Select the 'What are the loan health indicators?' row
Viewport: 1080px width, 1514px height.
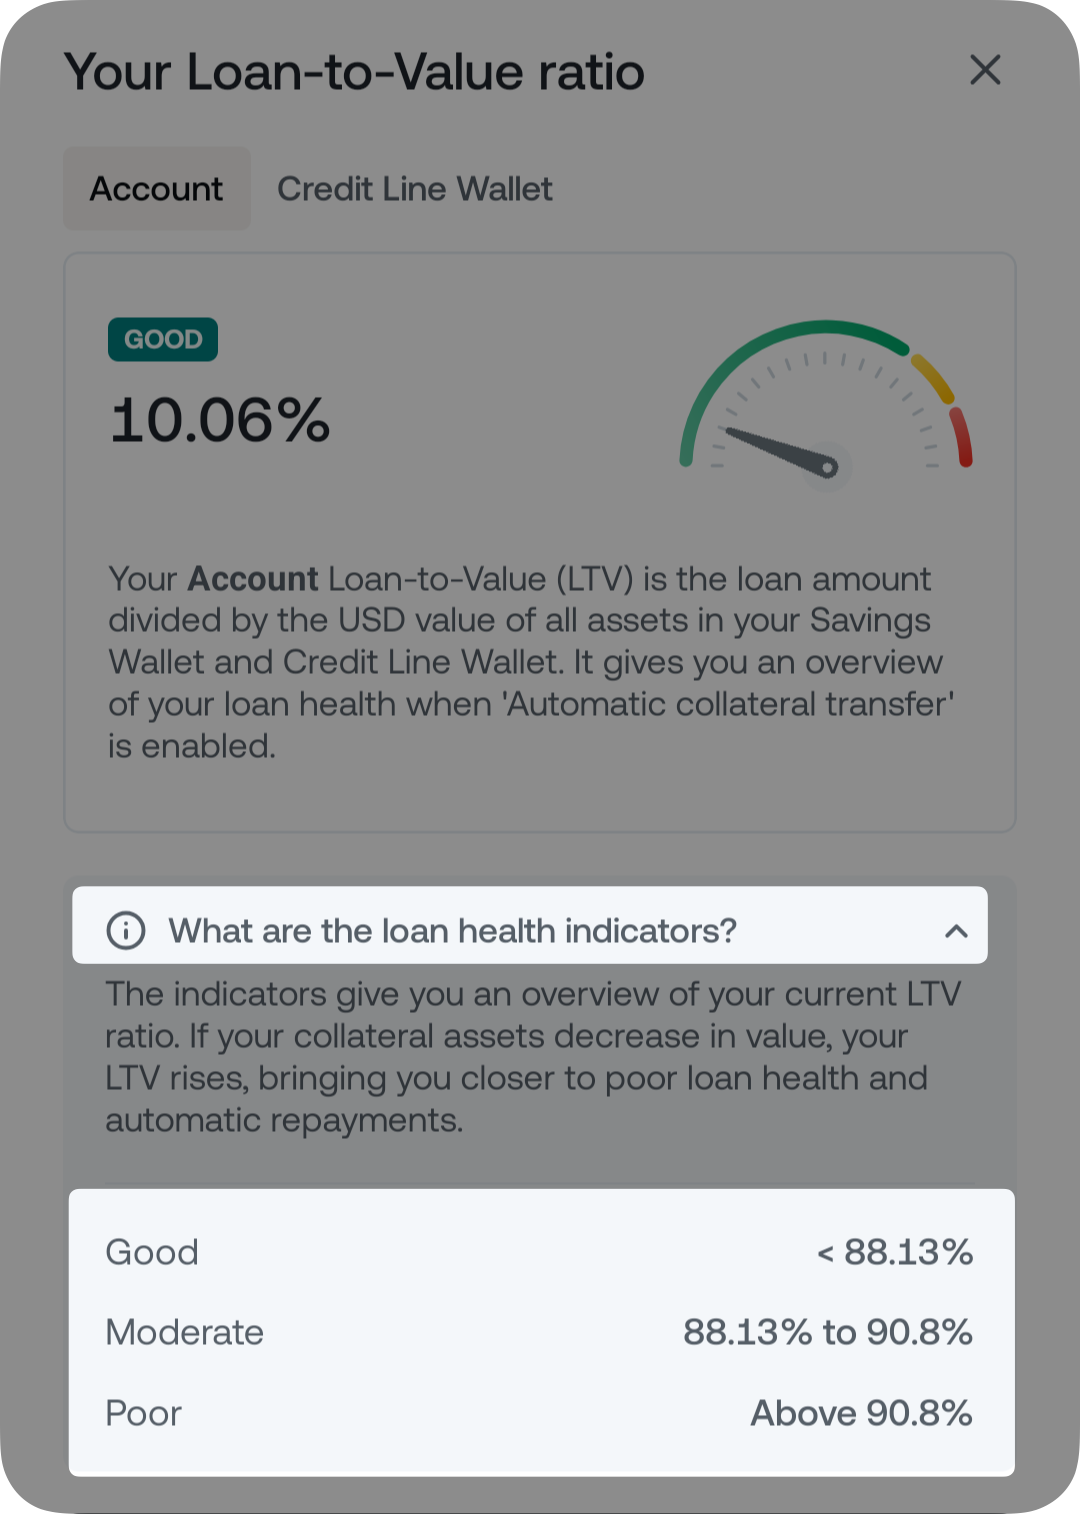click(x=452, y=930)
